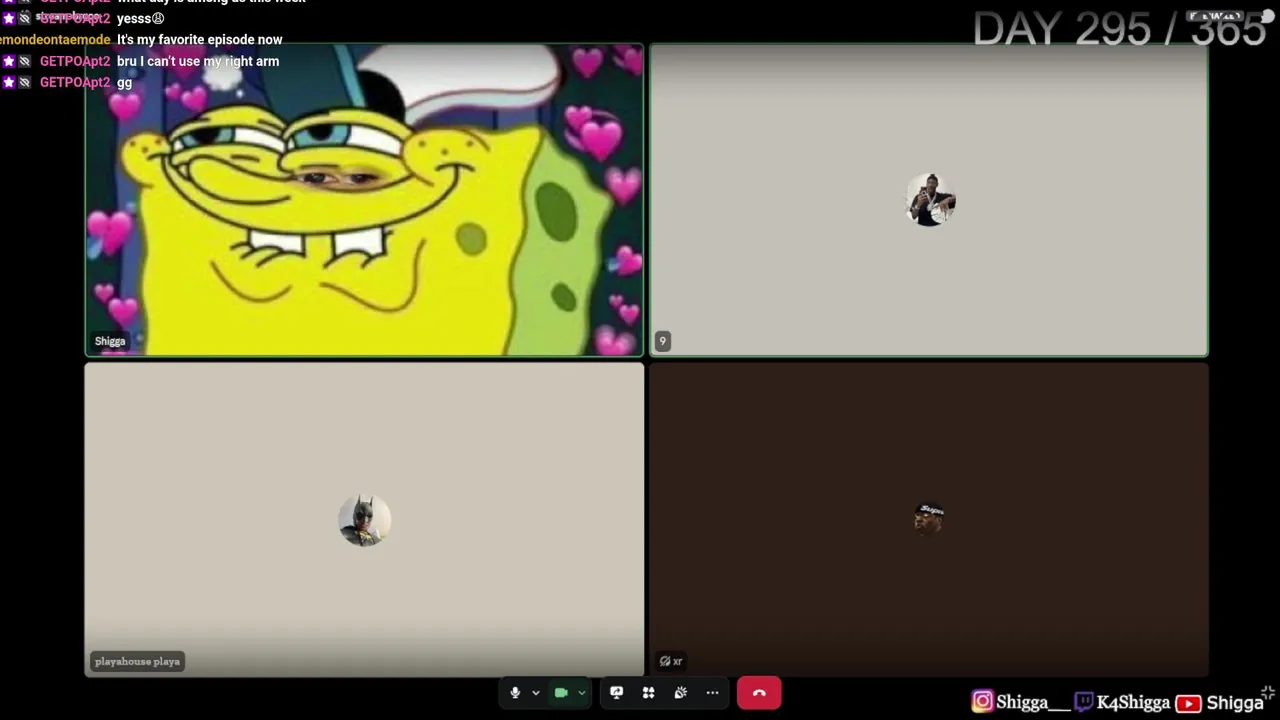Image resolution: width=1280 pixels, height=720 pixels.
Task: Hang up with the red disconnect button
Action: (x=759, y=693)
